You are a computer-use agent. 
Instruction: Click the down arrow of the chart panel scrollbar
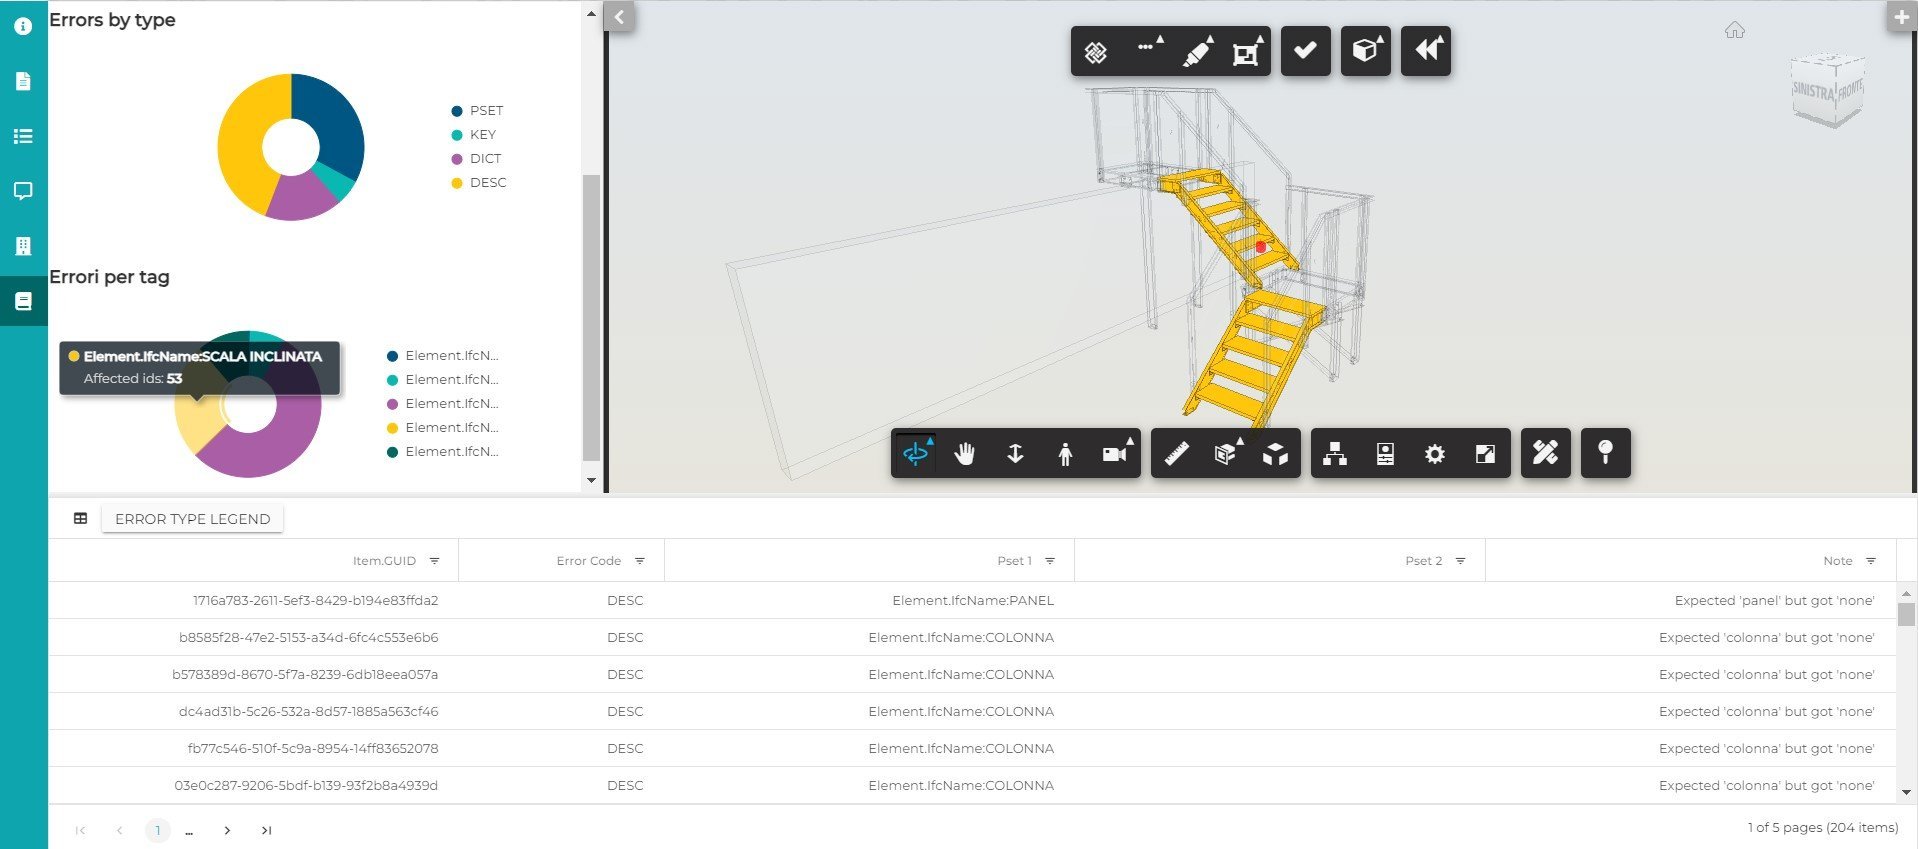[591, 481]
